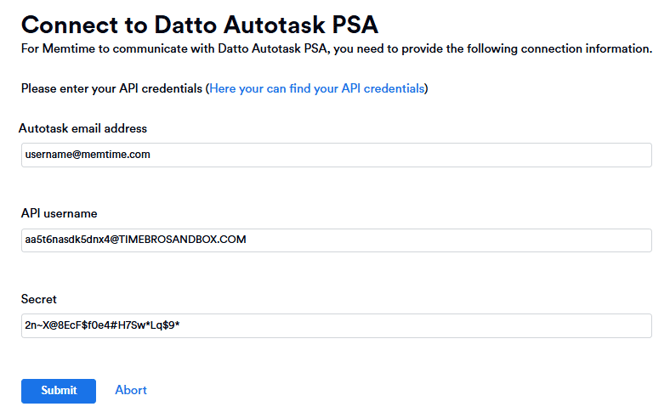Click the 'Autotask email address' label
This screenshot has width=670, height=418.
point(83,128)
